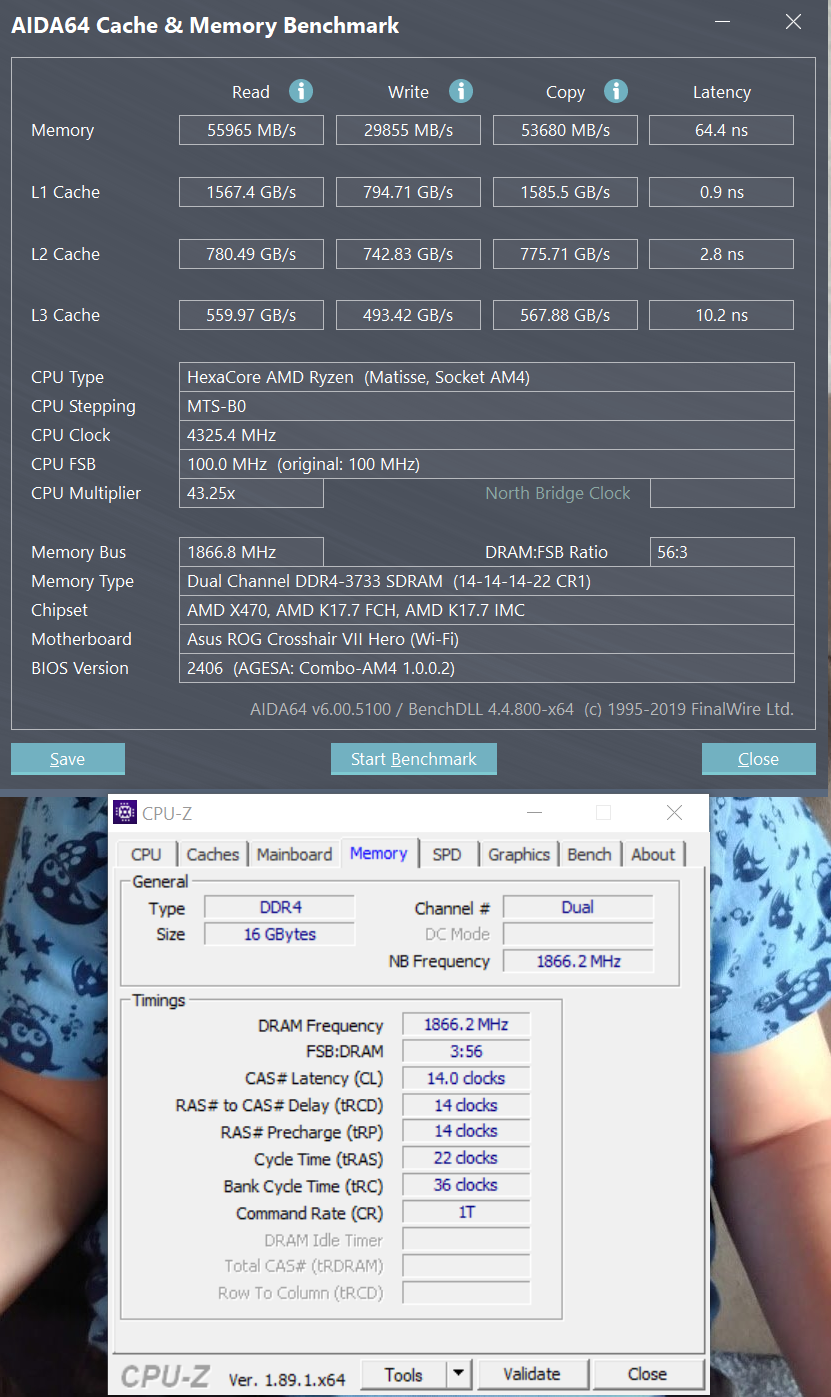Click the CPU Multiplier 43.25x field
This screenshot has height=1397, width=831.
click(251, 493)
